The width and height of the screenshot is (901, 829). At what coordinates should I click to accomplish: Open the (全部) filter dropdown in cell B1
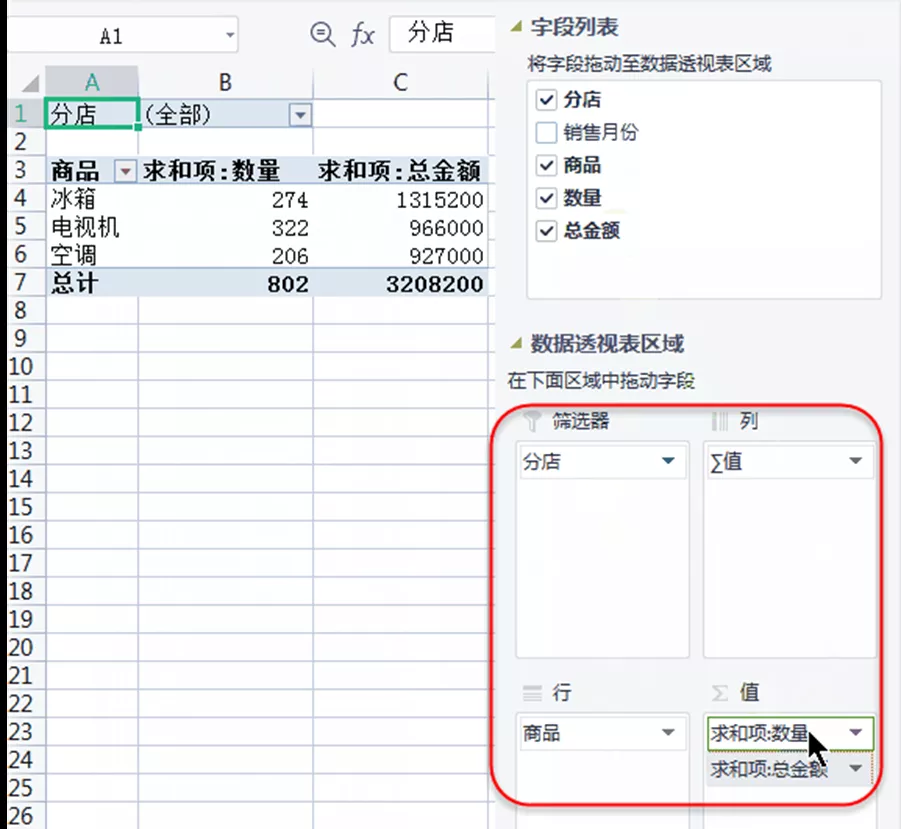click(300, 115)
